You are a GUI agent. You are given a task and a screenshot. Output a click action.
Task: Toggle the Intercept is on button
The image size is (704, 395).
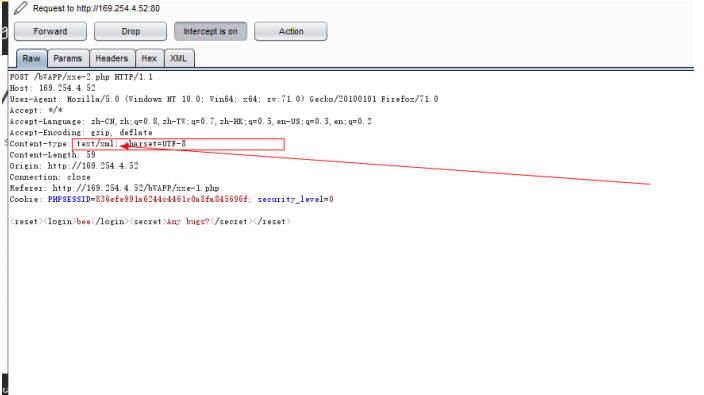[210, 31]
